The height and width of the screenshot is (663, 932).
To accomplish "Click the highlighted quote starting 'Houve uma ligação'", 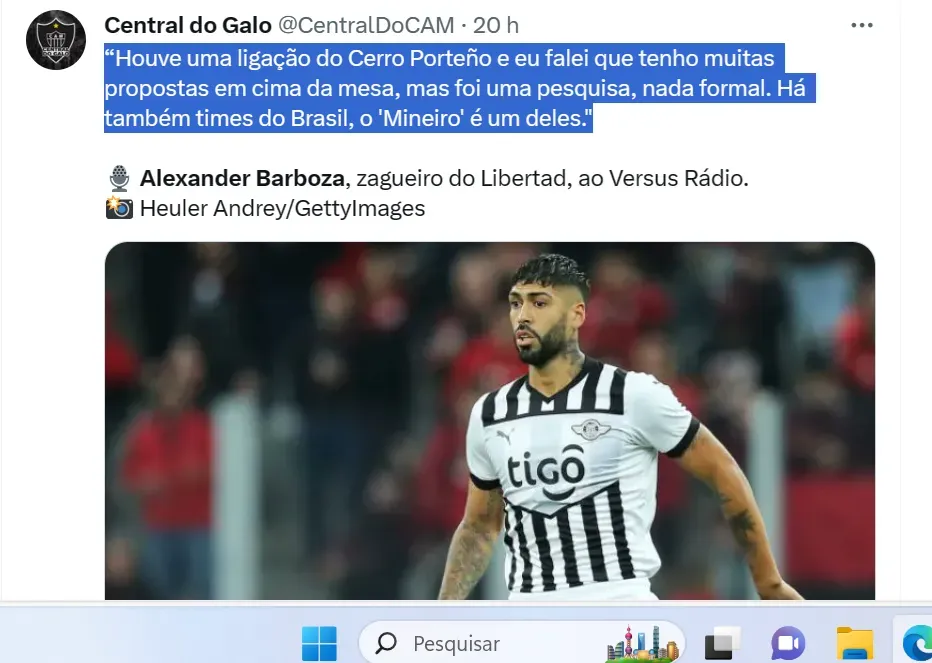I will [x=459, y=88].
